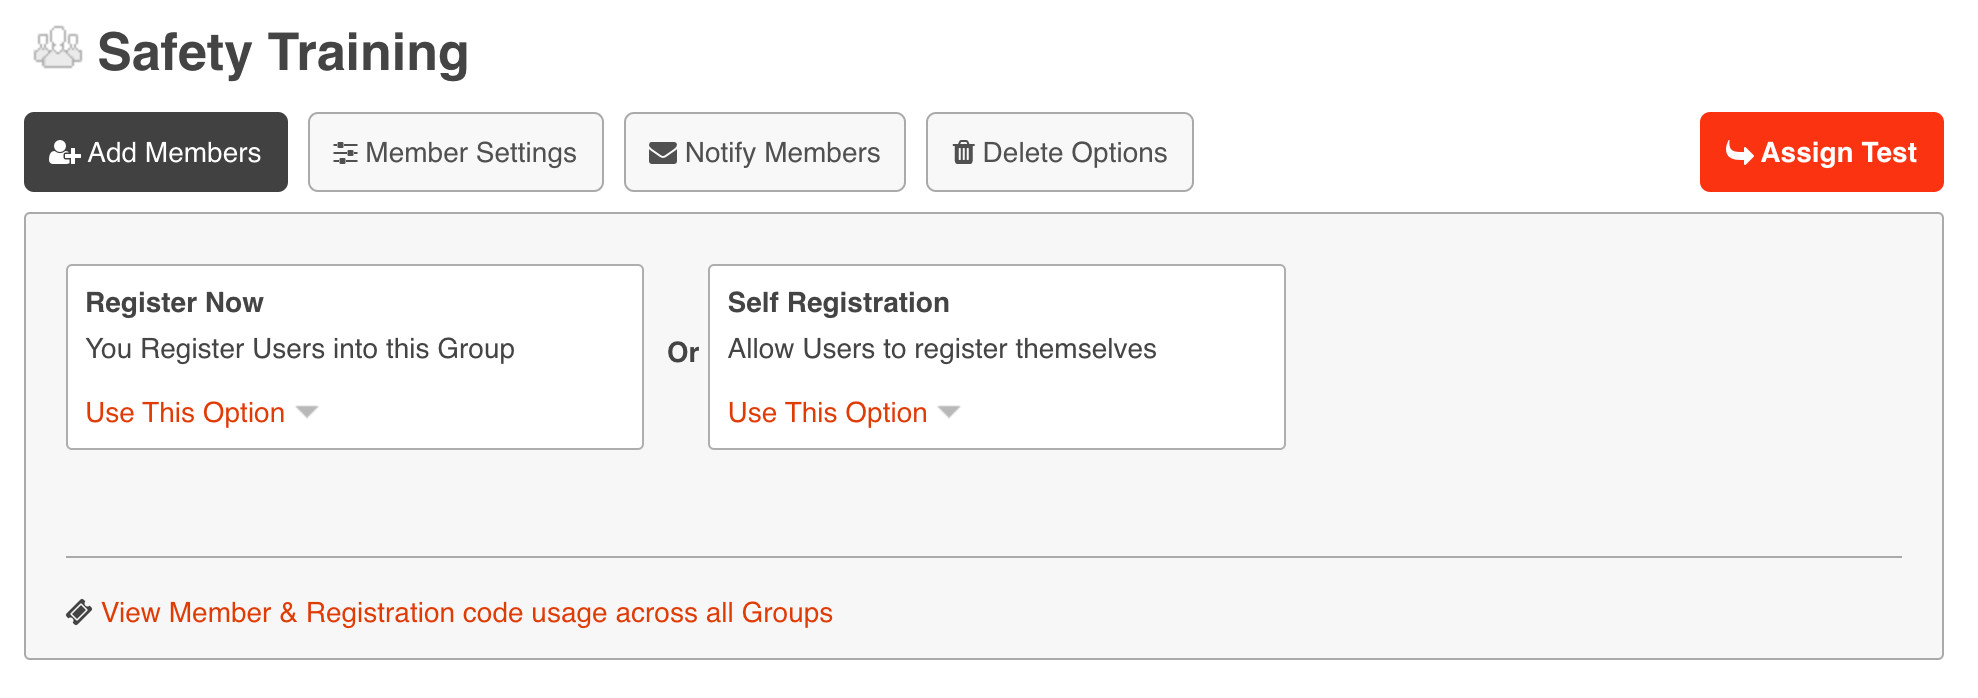
Task: Click the add-user icon in Add Members
Action: (x=64, y=153)
